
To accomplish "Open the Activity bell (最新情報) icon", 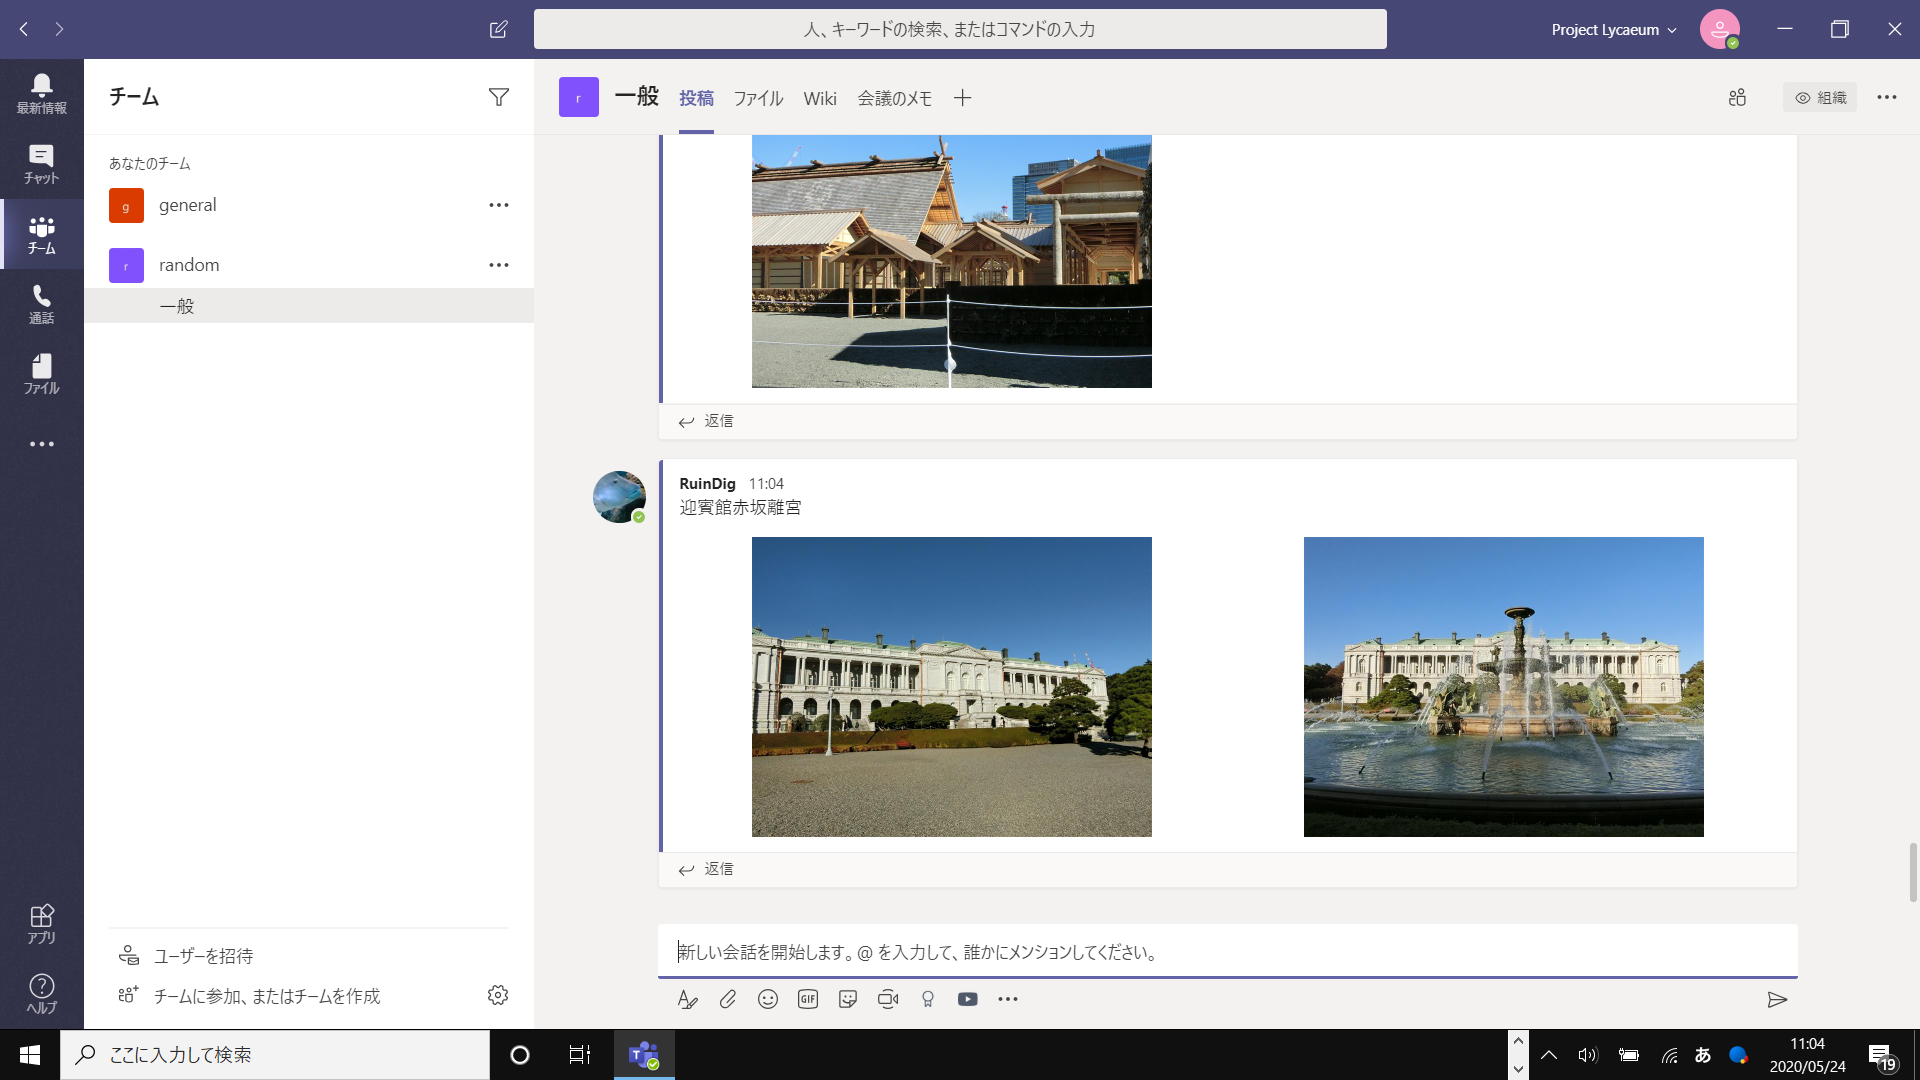I will pos(41,94).
